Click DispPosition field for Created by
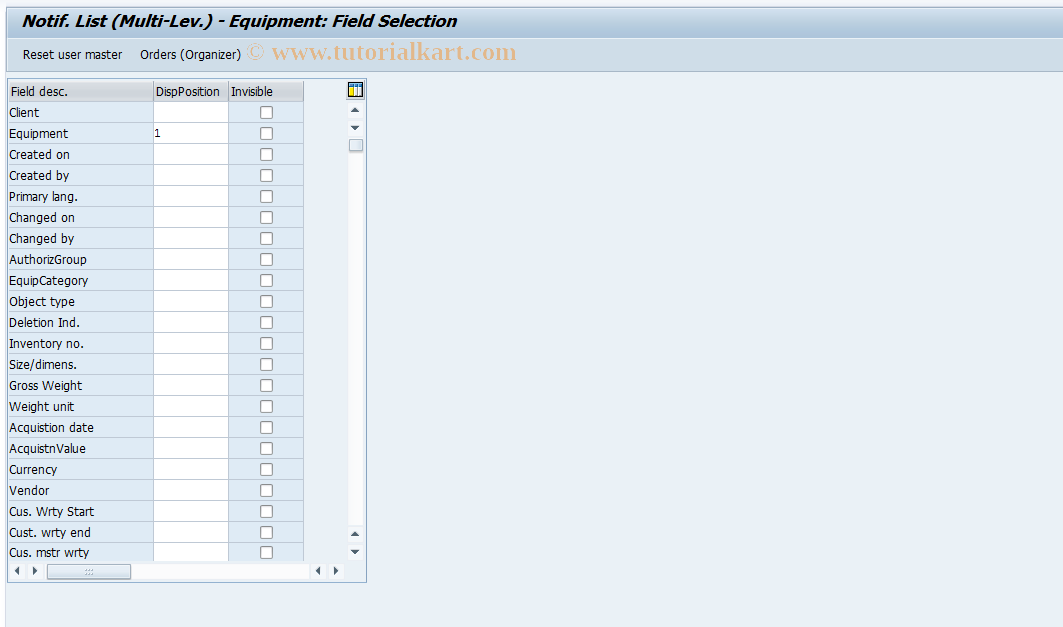This screenshot has width=1063, height=627. pos(191,176)
